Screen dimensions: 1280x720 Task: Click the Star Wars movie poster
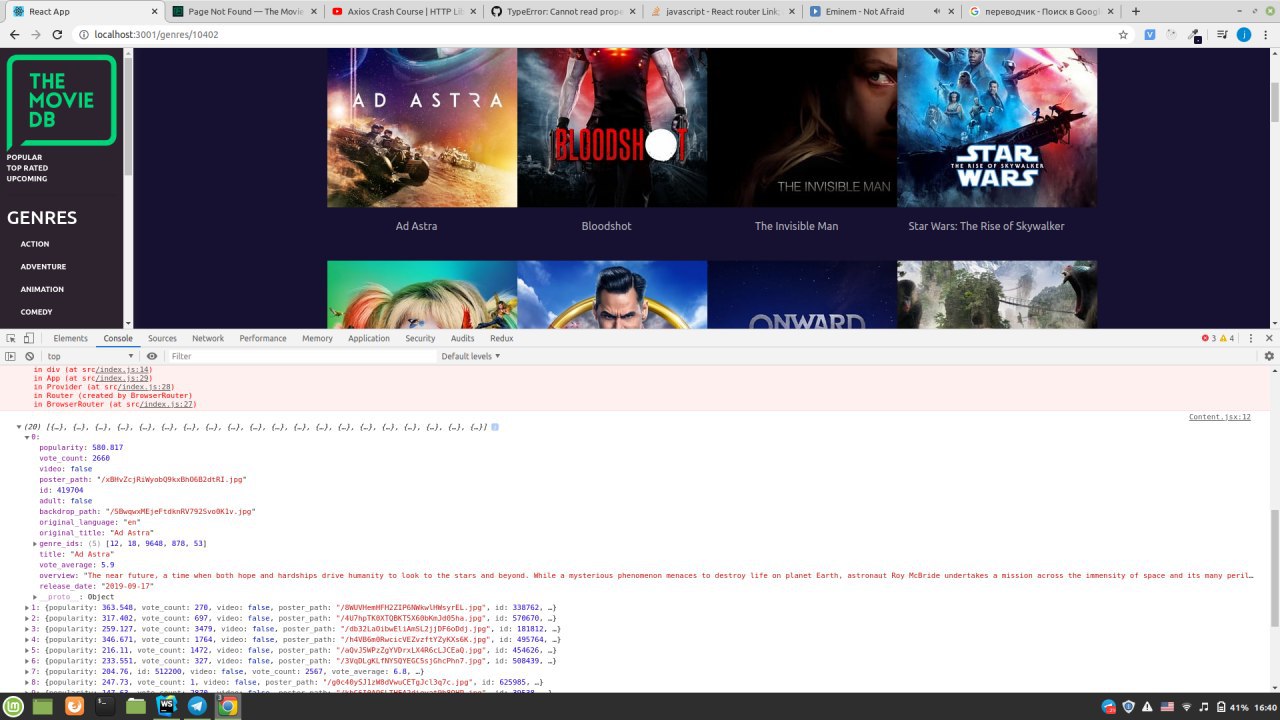[997, 127]
